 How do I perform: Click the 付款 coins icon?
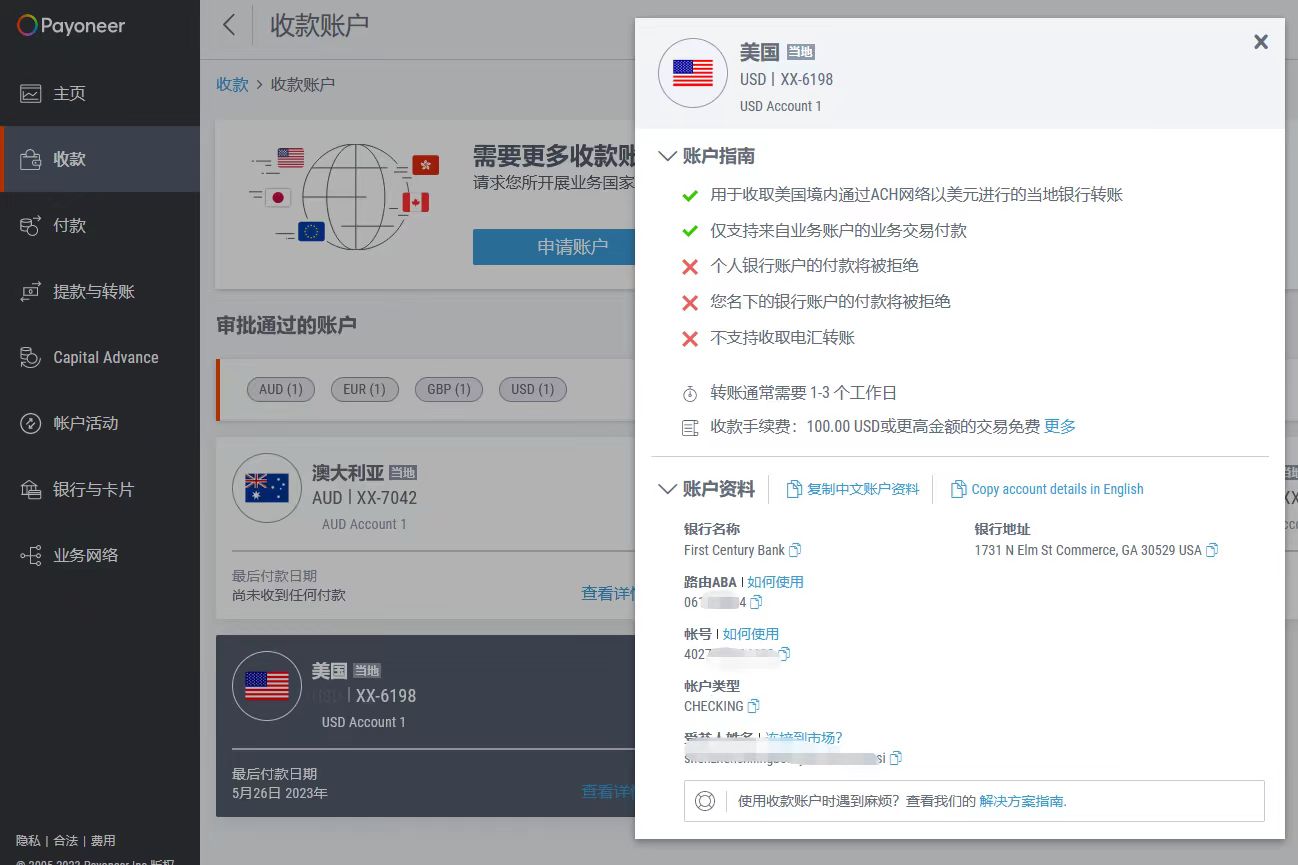[x=31, y=225]
